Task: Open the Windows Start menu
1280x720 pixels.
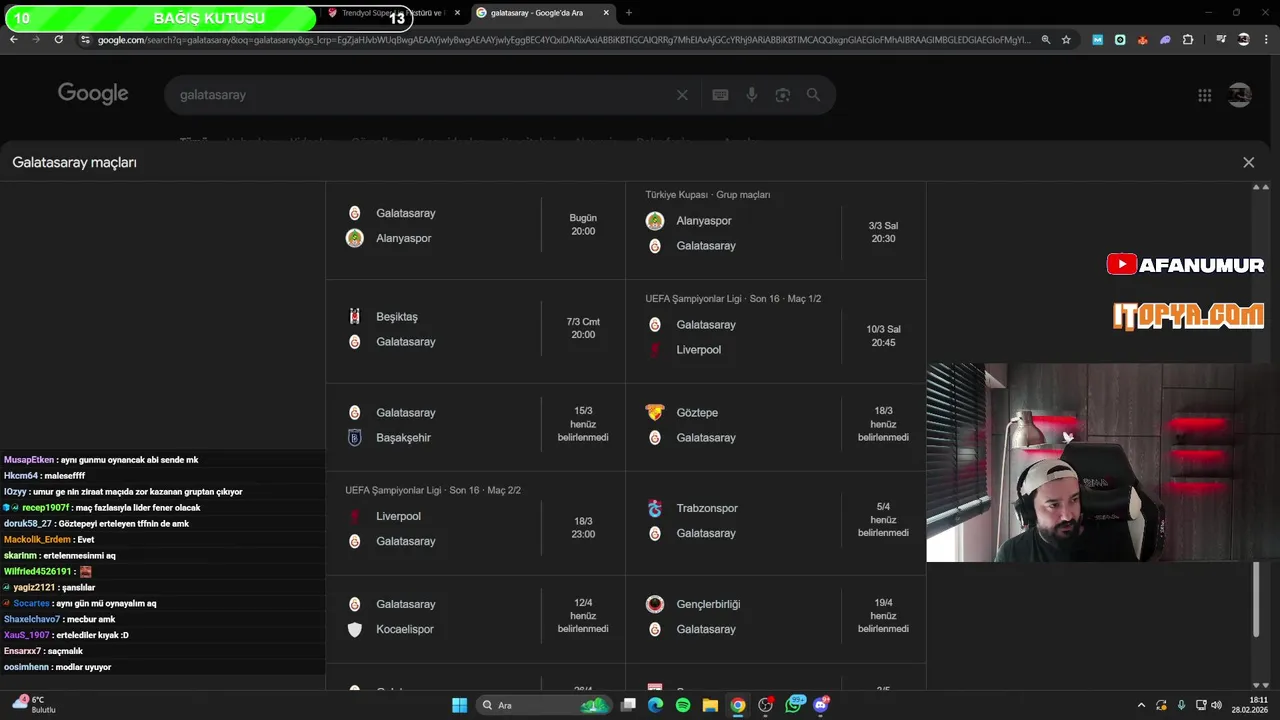Action: [x=459, y=705]
